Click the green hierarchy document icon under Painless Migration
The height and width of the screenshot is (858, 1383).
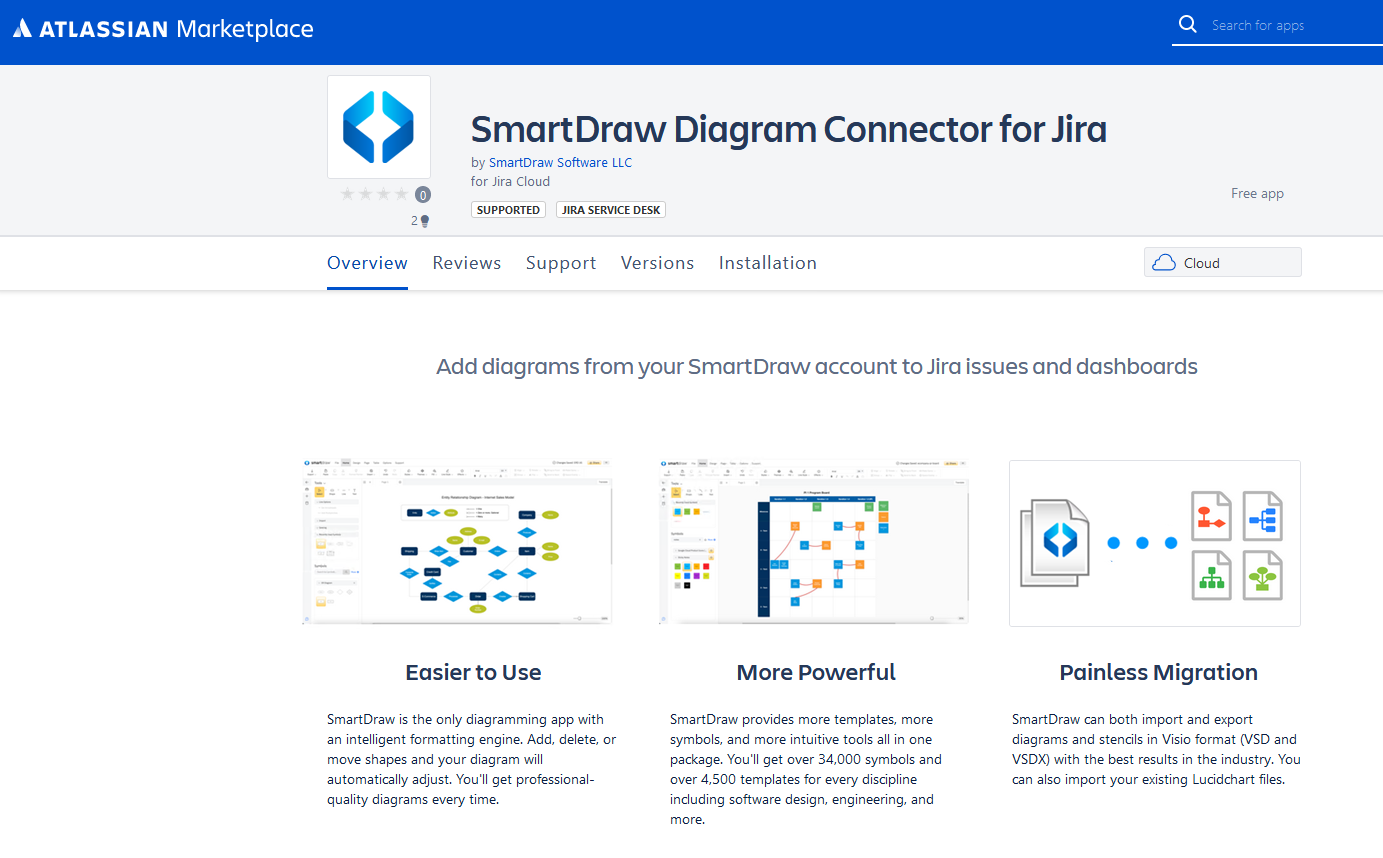(1211, 575)
